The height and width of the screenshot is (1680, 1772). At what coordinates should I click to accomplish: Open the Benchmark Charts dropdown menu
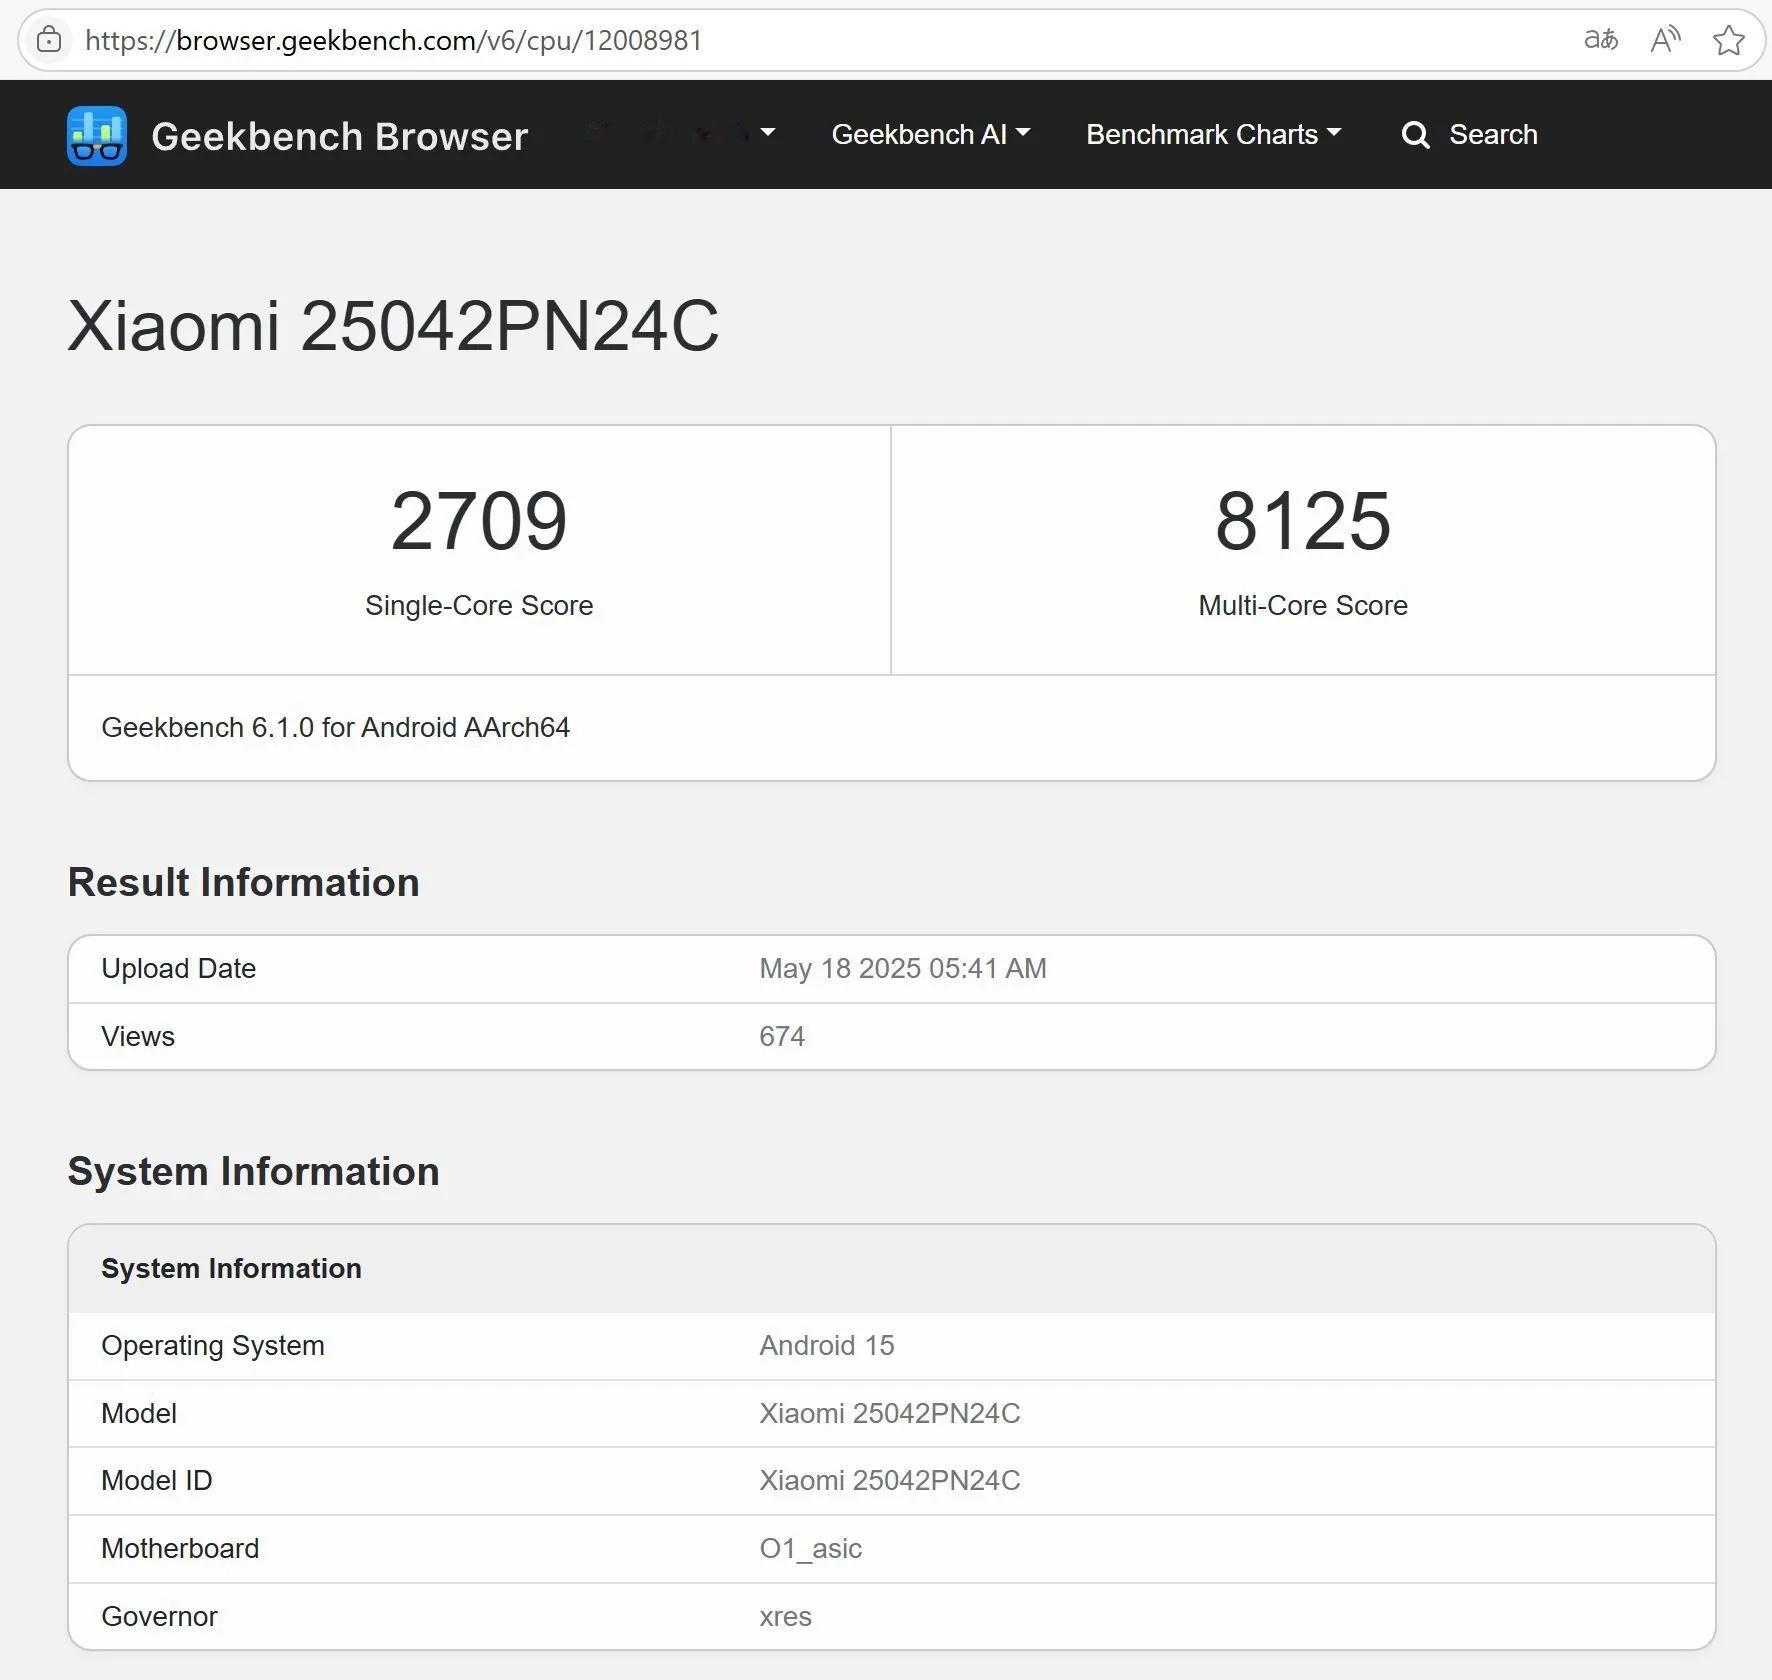pos(1214,134)
